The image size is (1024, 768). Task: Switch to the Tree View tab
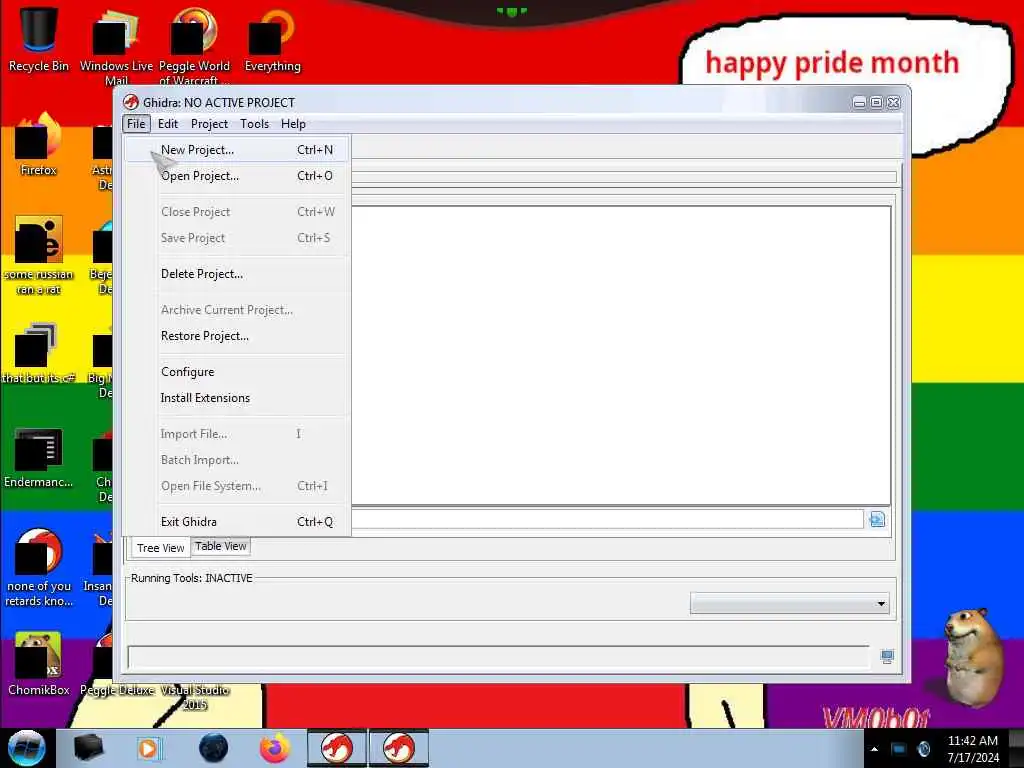click(x=160, y=548)
